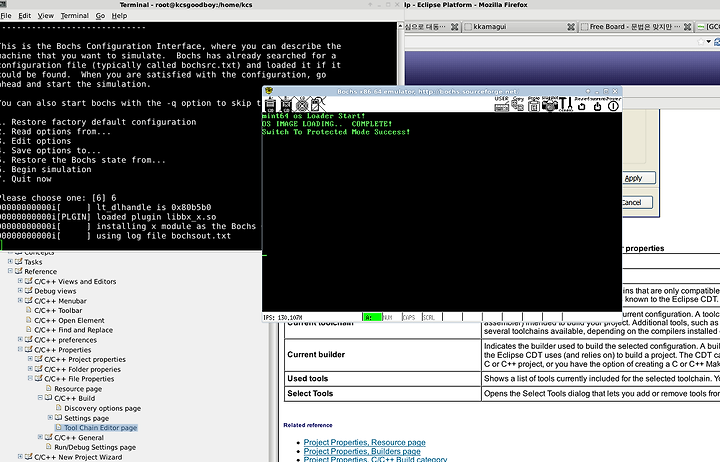
Task: Click Bochs Config tools icon
Action: (565, 104)
